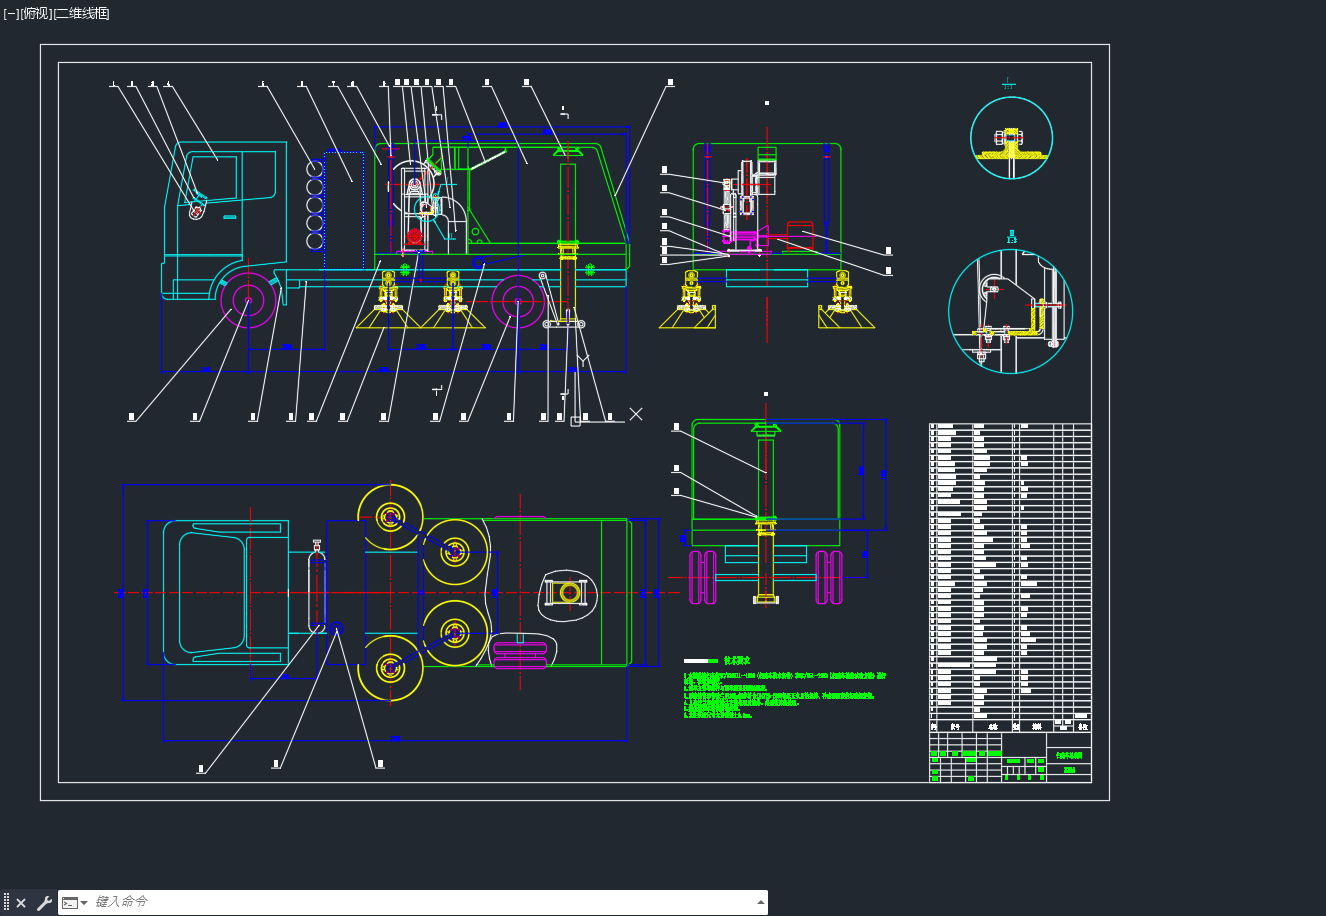Open command line customize wrench settings
The width and height of the screenshot is (1326, 916).
coord(44,903)
